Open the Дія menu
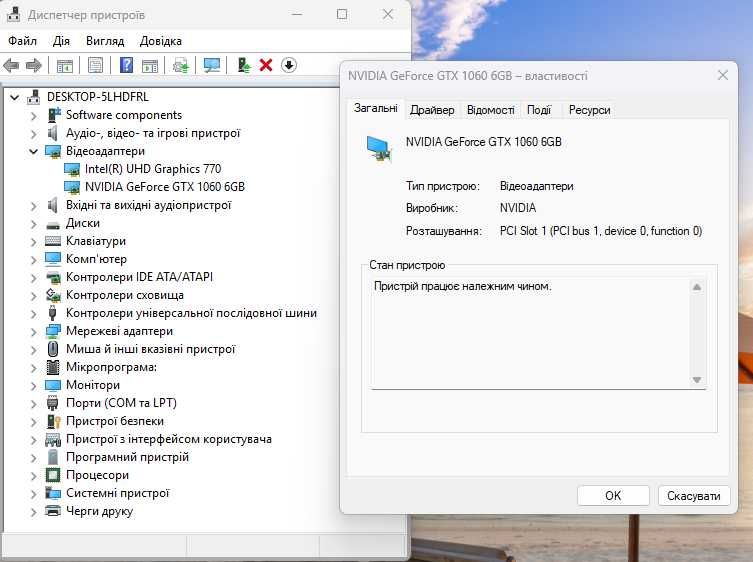 click(61, 41)
